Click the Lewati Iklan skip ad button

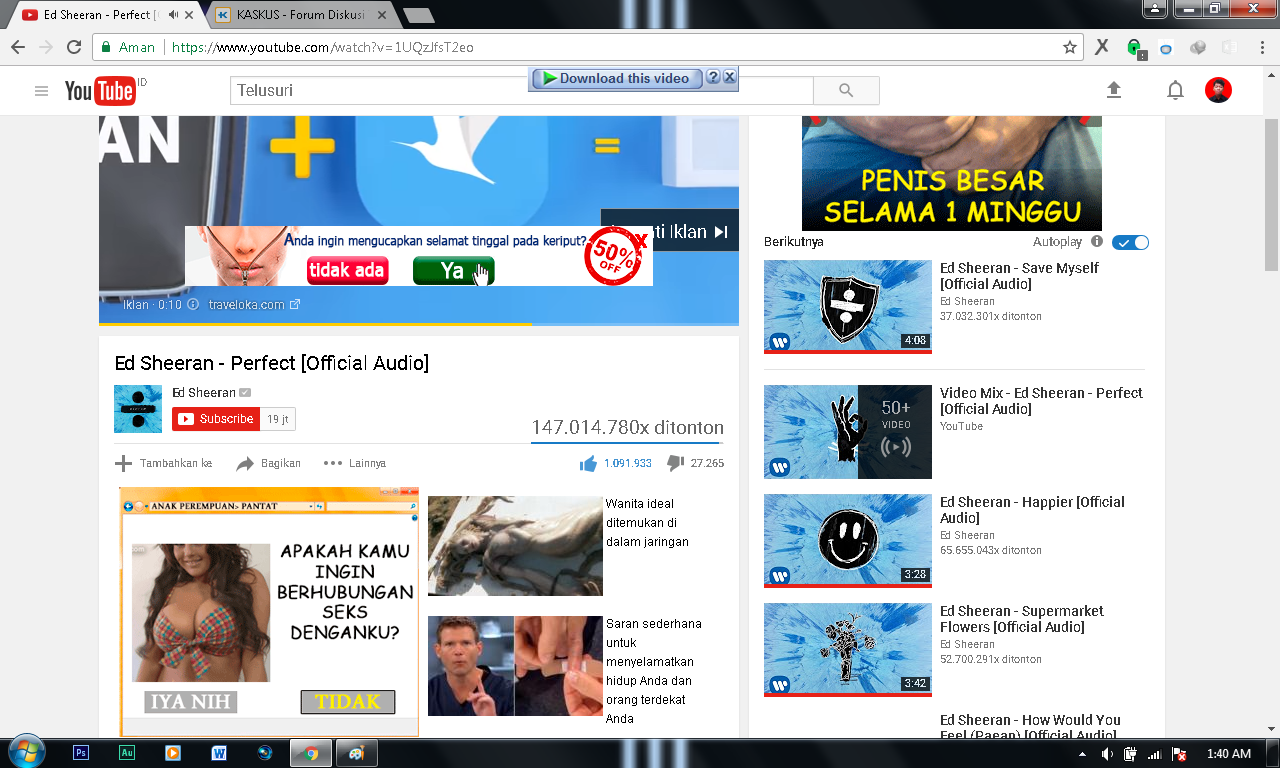click(670, 231)
